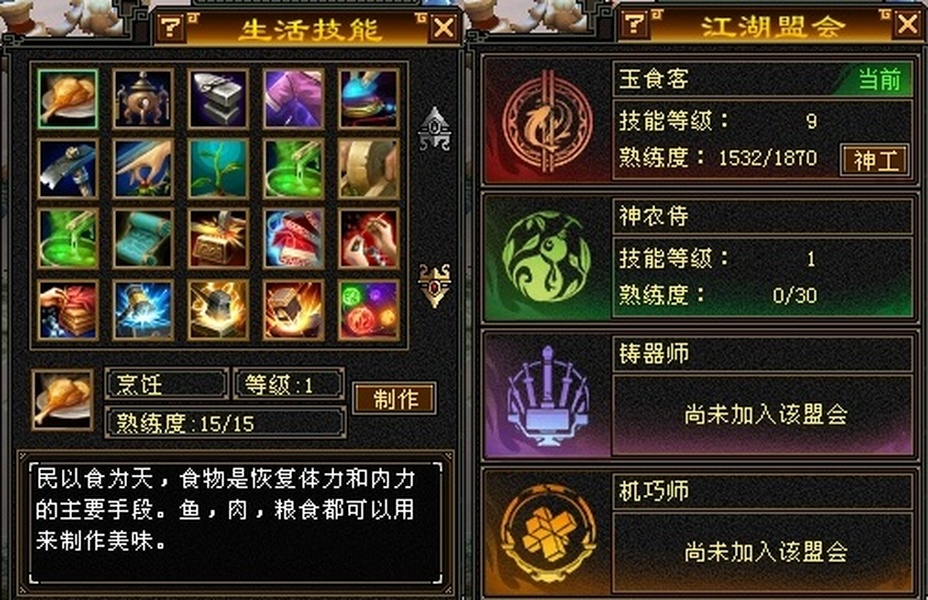The image size is (928, 600).
Task: Open help for the 生活技能 window
Action: 171,27
